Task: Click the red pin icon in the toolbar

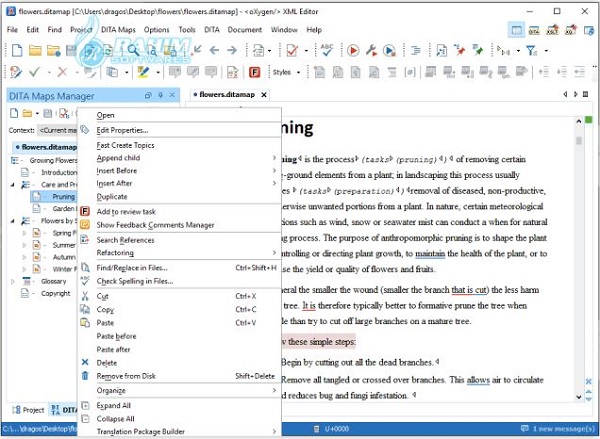Action: (x=460, y=50)
